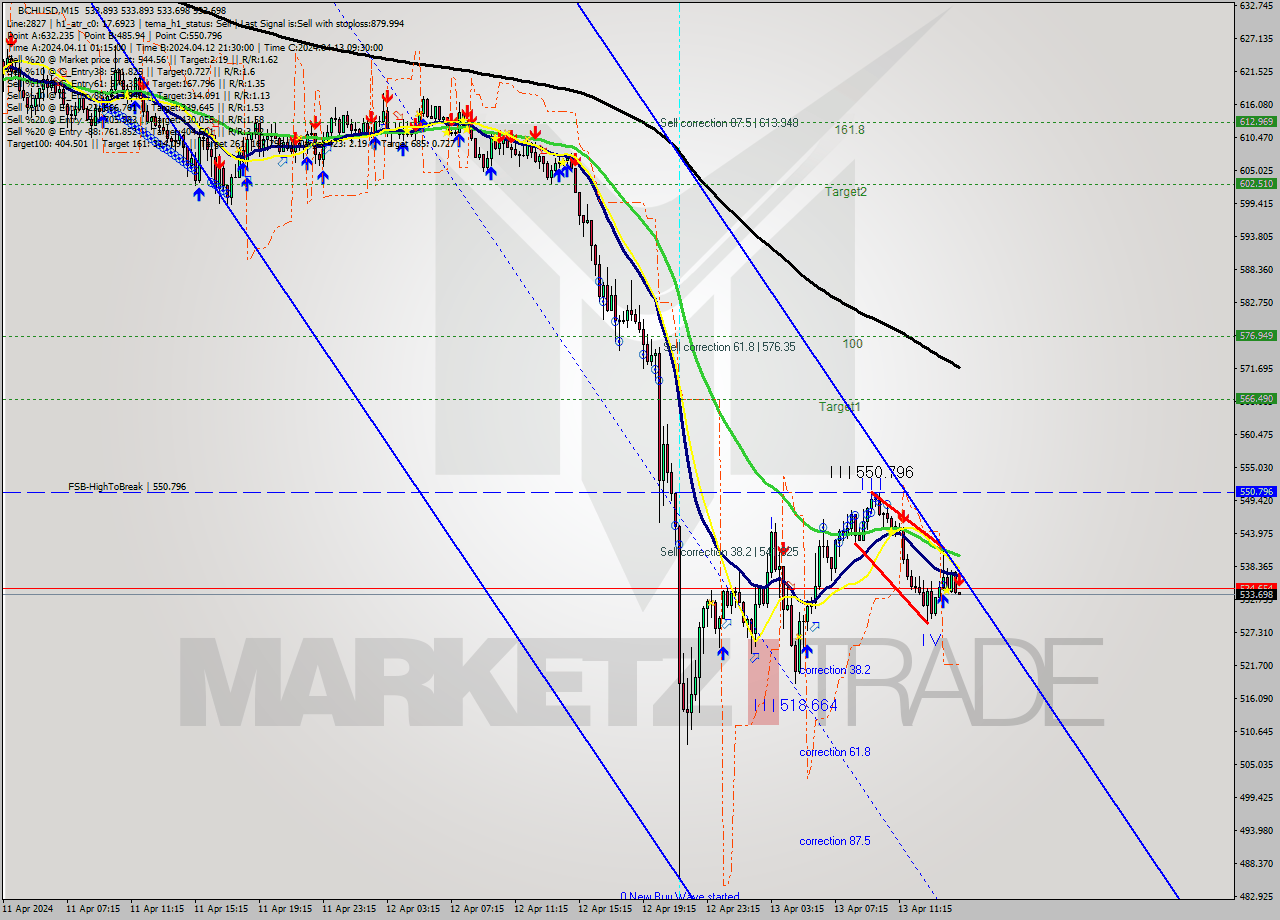Click the 11 Apr 23:15 time axis label
Screen dimensions: 1280x920
pos(349,909)
